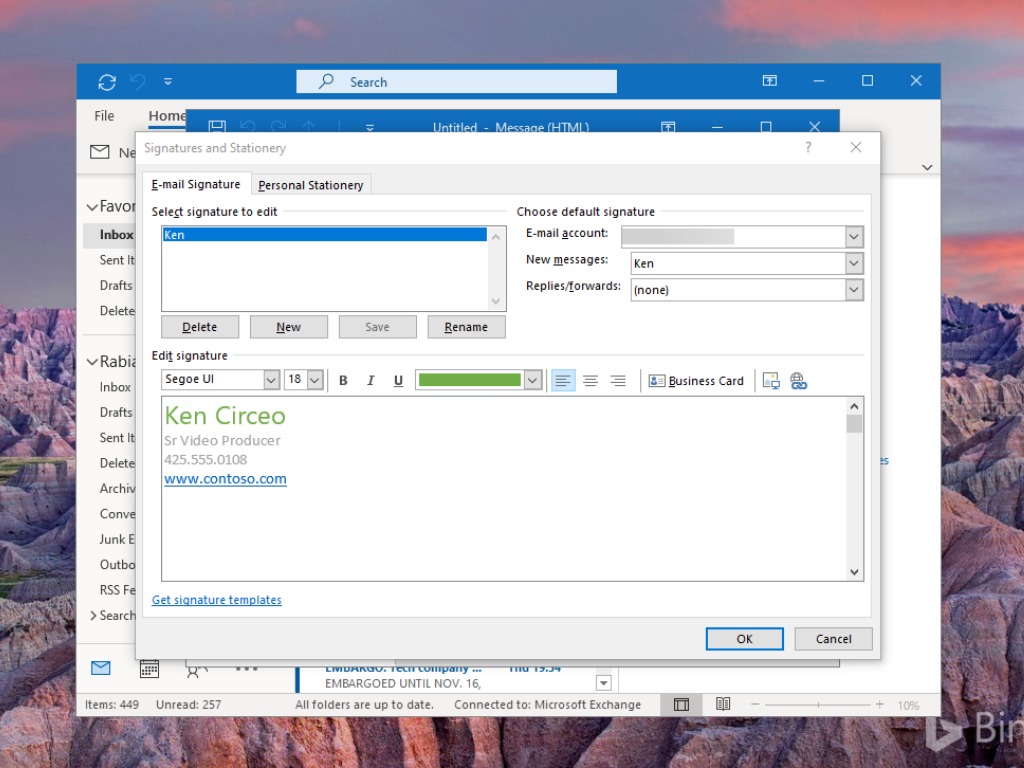Image resolution: width=1024 pixels, height=768 pixels.
Task: Switch to the Personal Stationery tab
Action: 310,185
